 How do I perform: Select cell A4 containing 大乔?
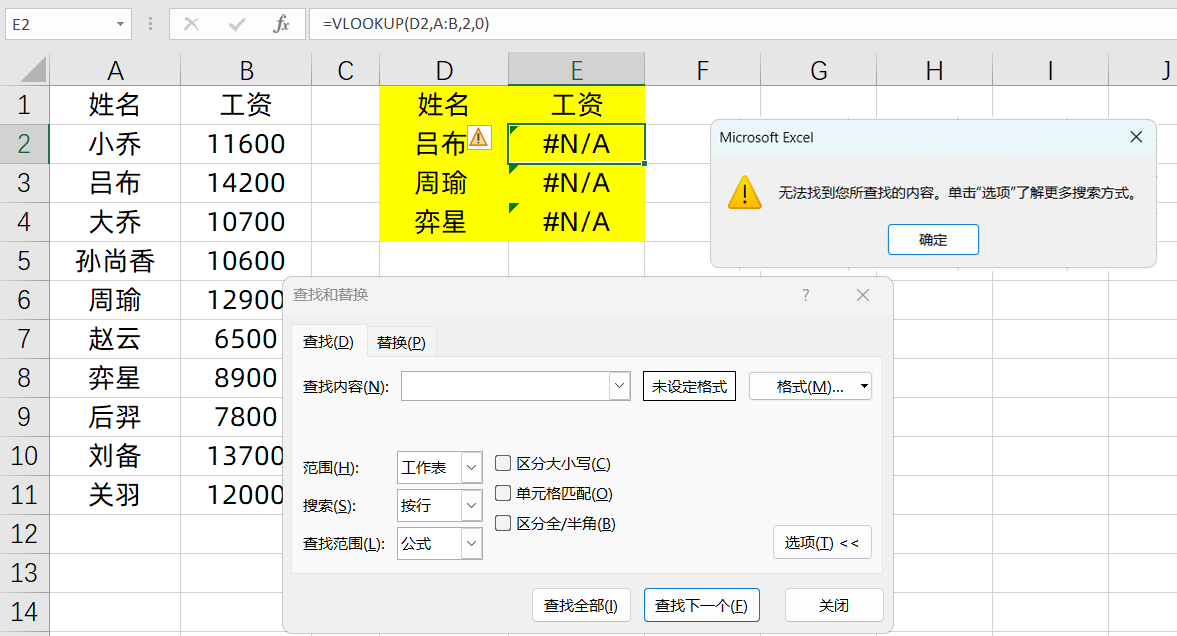(115, 222)
